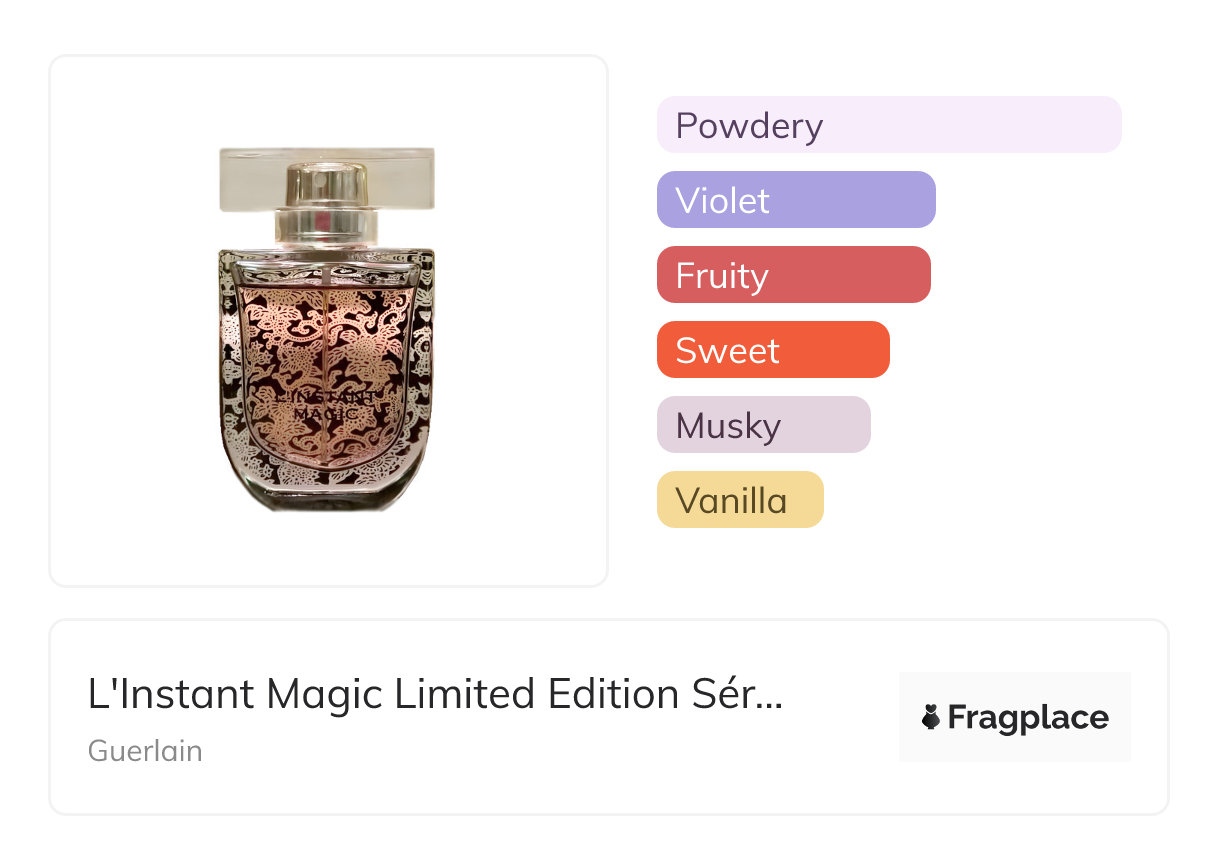Screen dimensions: 1218x864
Task: Open the perfume bottle product image
Action: coord(327,330)
